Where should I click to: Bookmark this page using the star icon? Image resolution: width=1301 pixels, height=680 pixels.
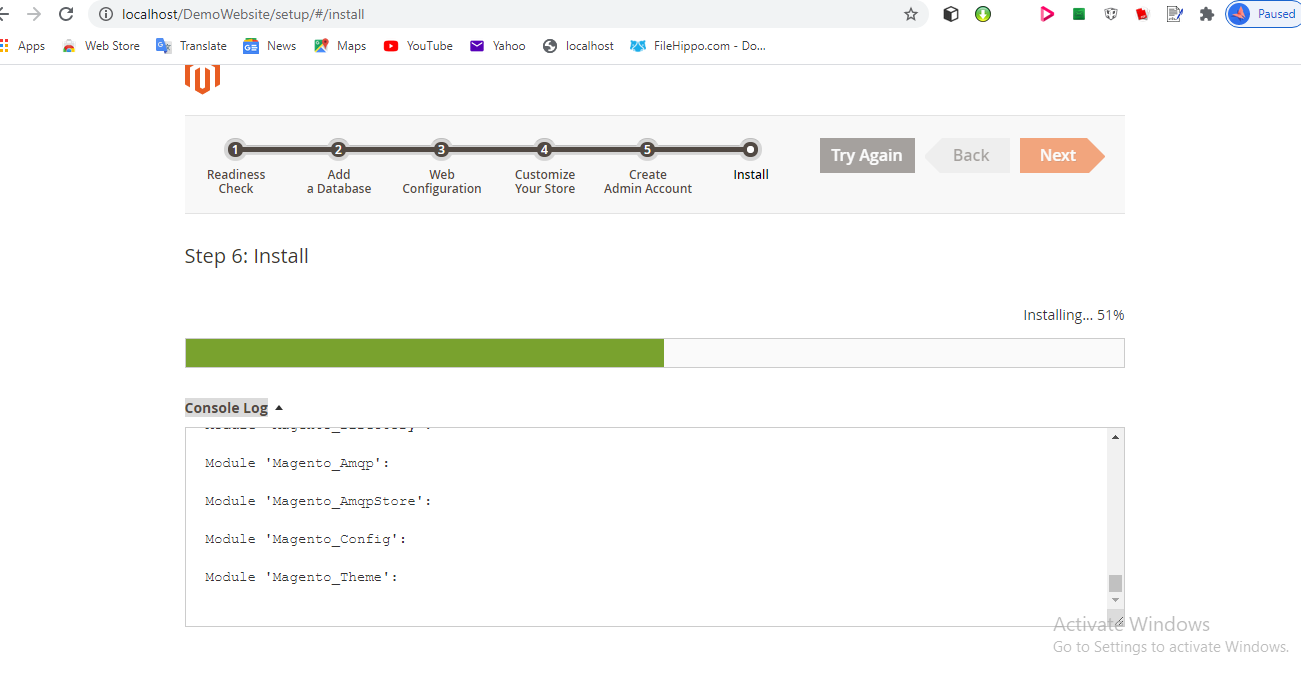click(x=910, y=14)
